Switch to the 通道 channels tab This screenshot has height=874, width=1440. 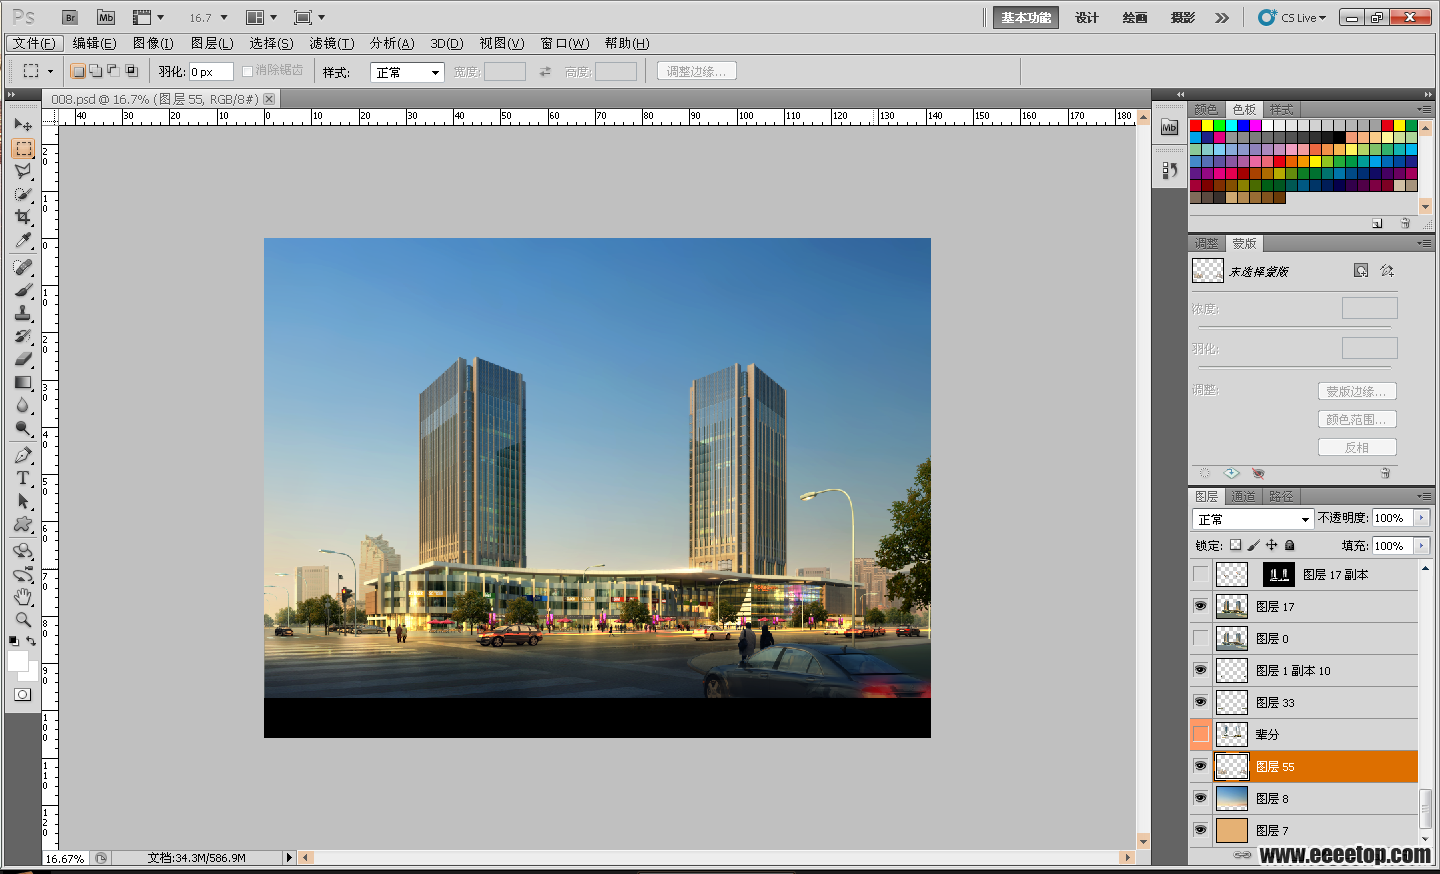coord(1243,496)
